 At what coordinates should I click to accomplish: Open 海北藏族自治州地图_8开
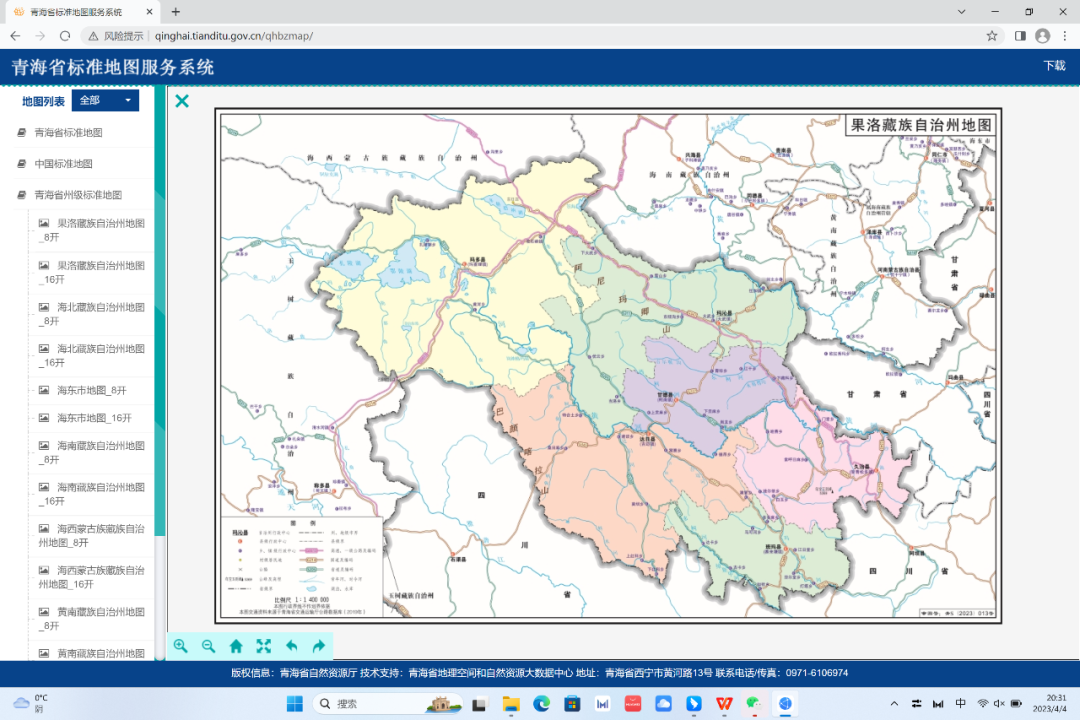click(92, 313)
